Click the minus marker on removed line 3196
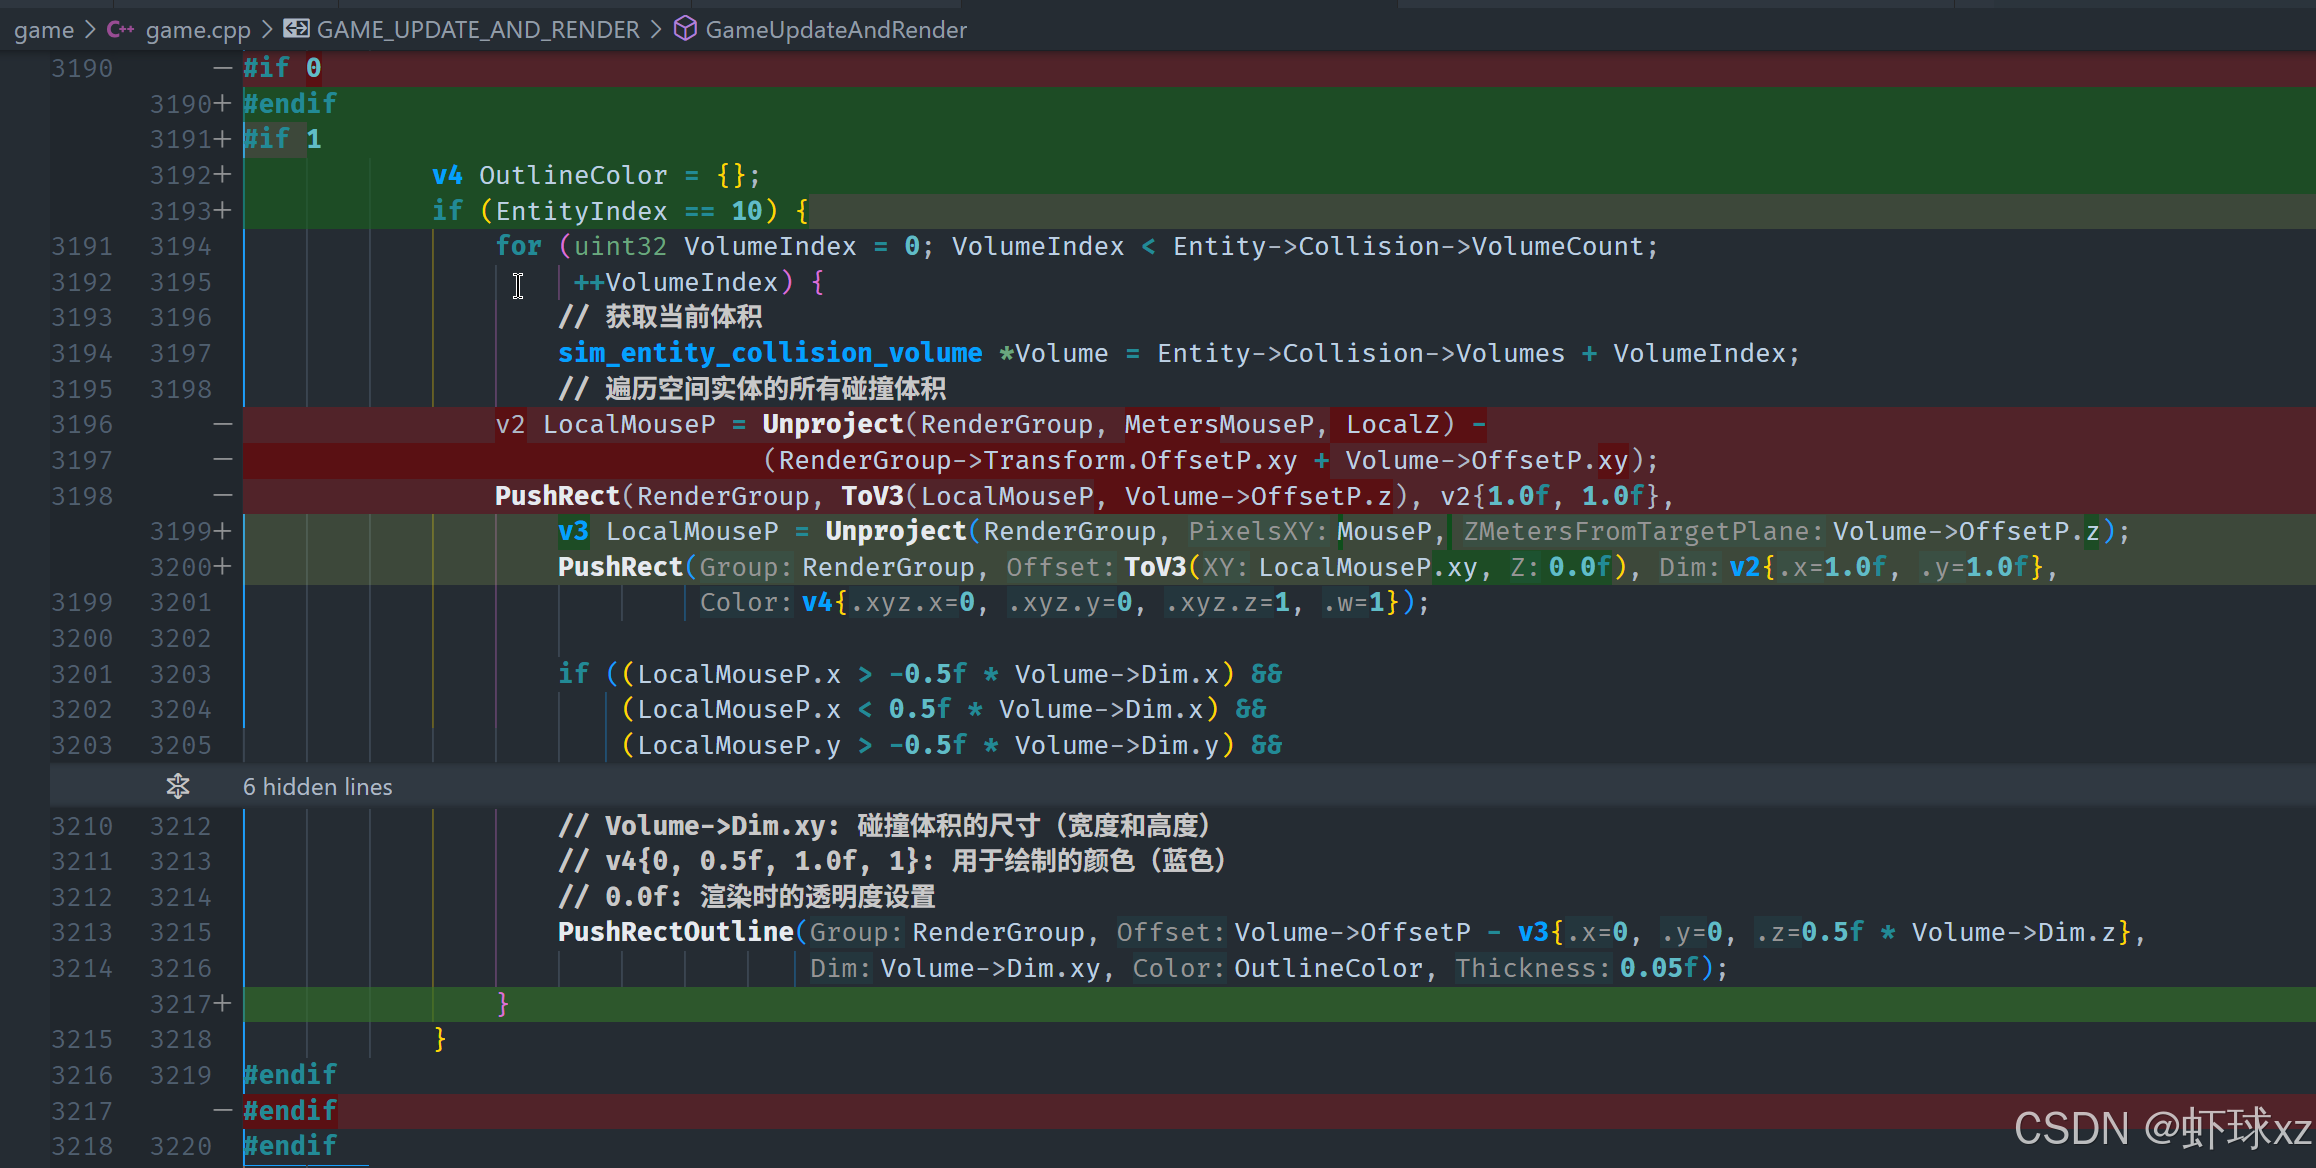 click(x=222, y=424)
